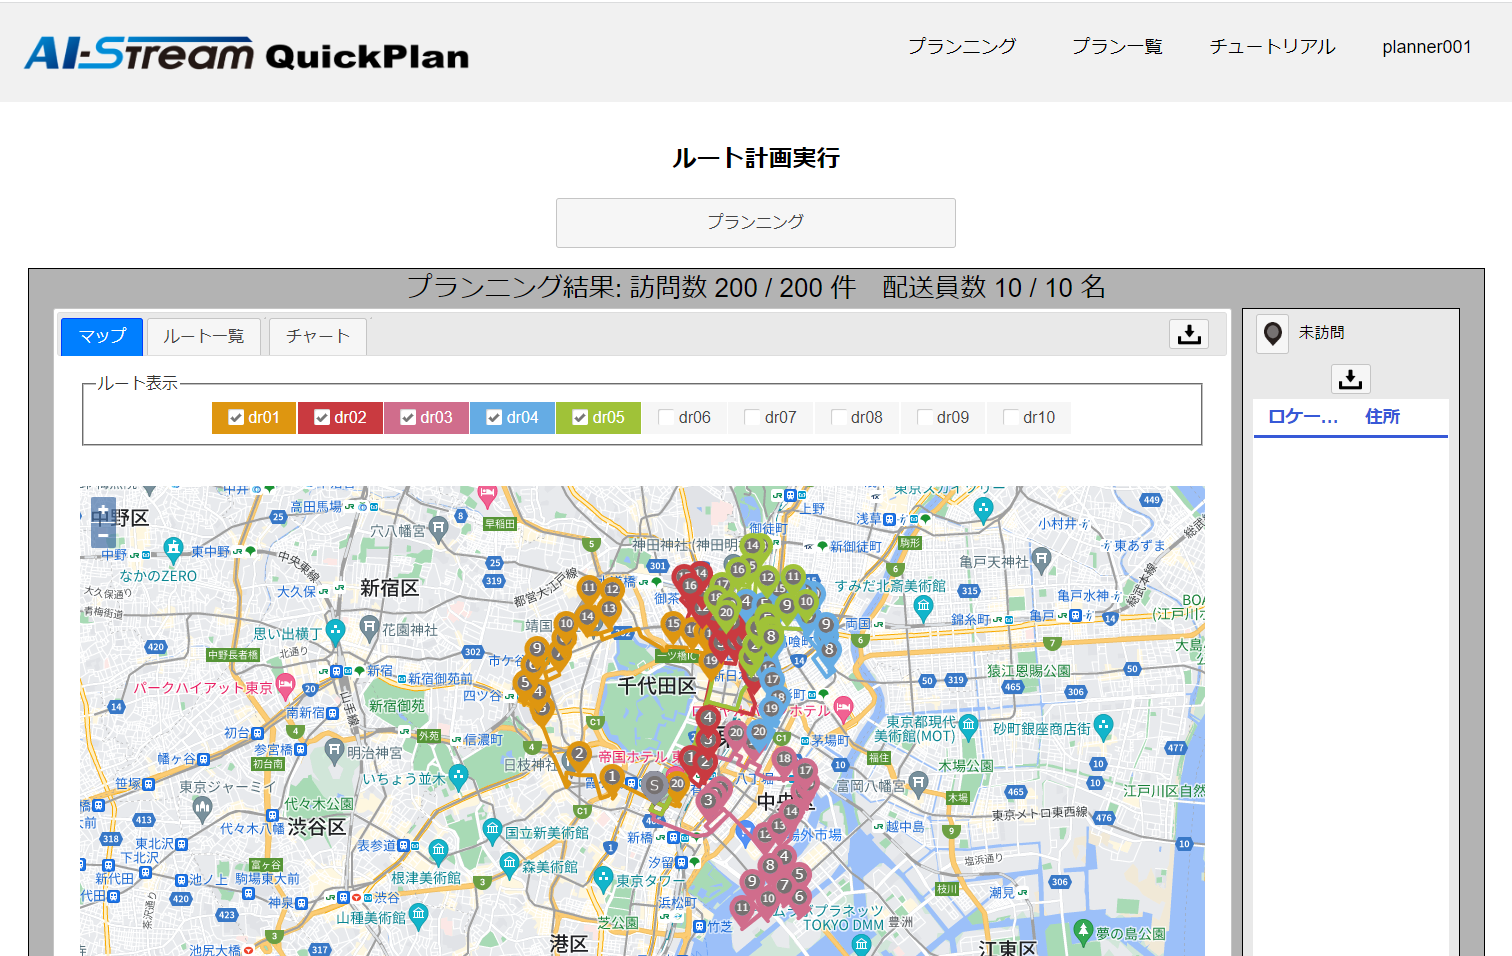Image resolution: width=1512 pixels, height=956 pixels.
Task: Click the gray S start marker
Action: (654, 785)
